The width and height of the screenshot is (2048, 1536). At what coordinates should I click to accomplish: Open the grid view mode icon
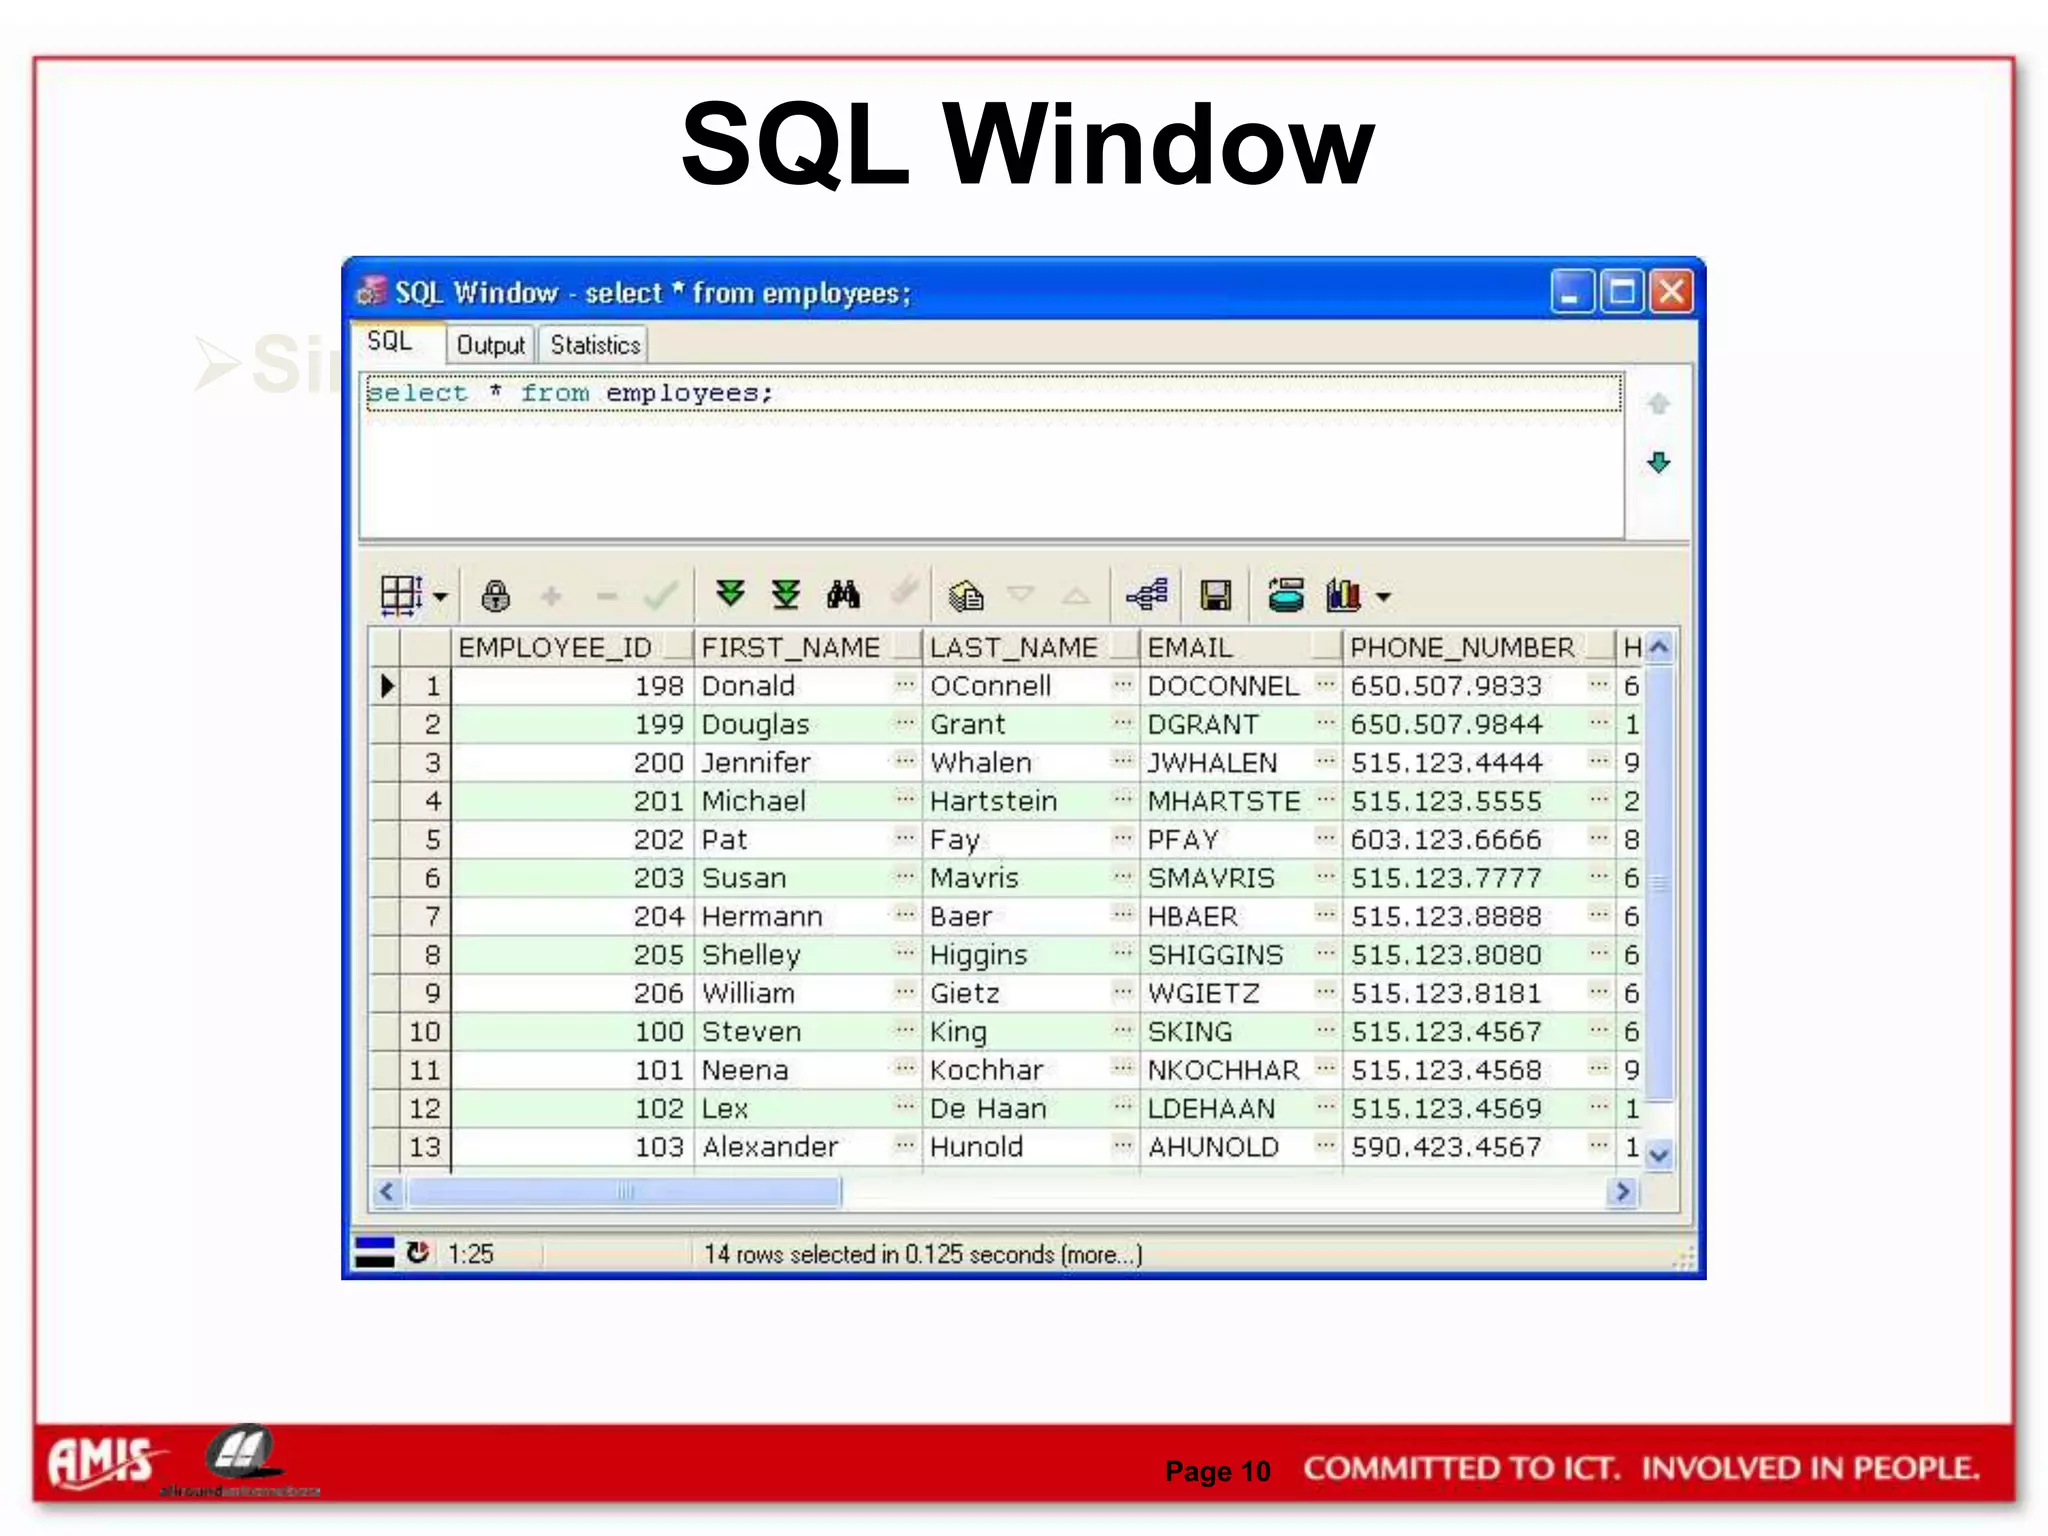(402, 596)
